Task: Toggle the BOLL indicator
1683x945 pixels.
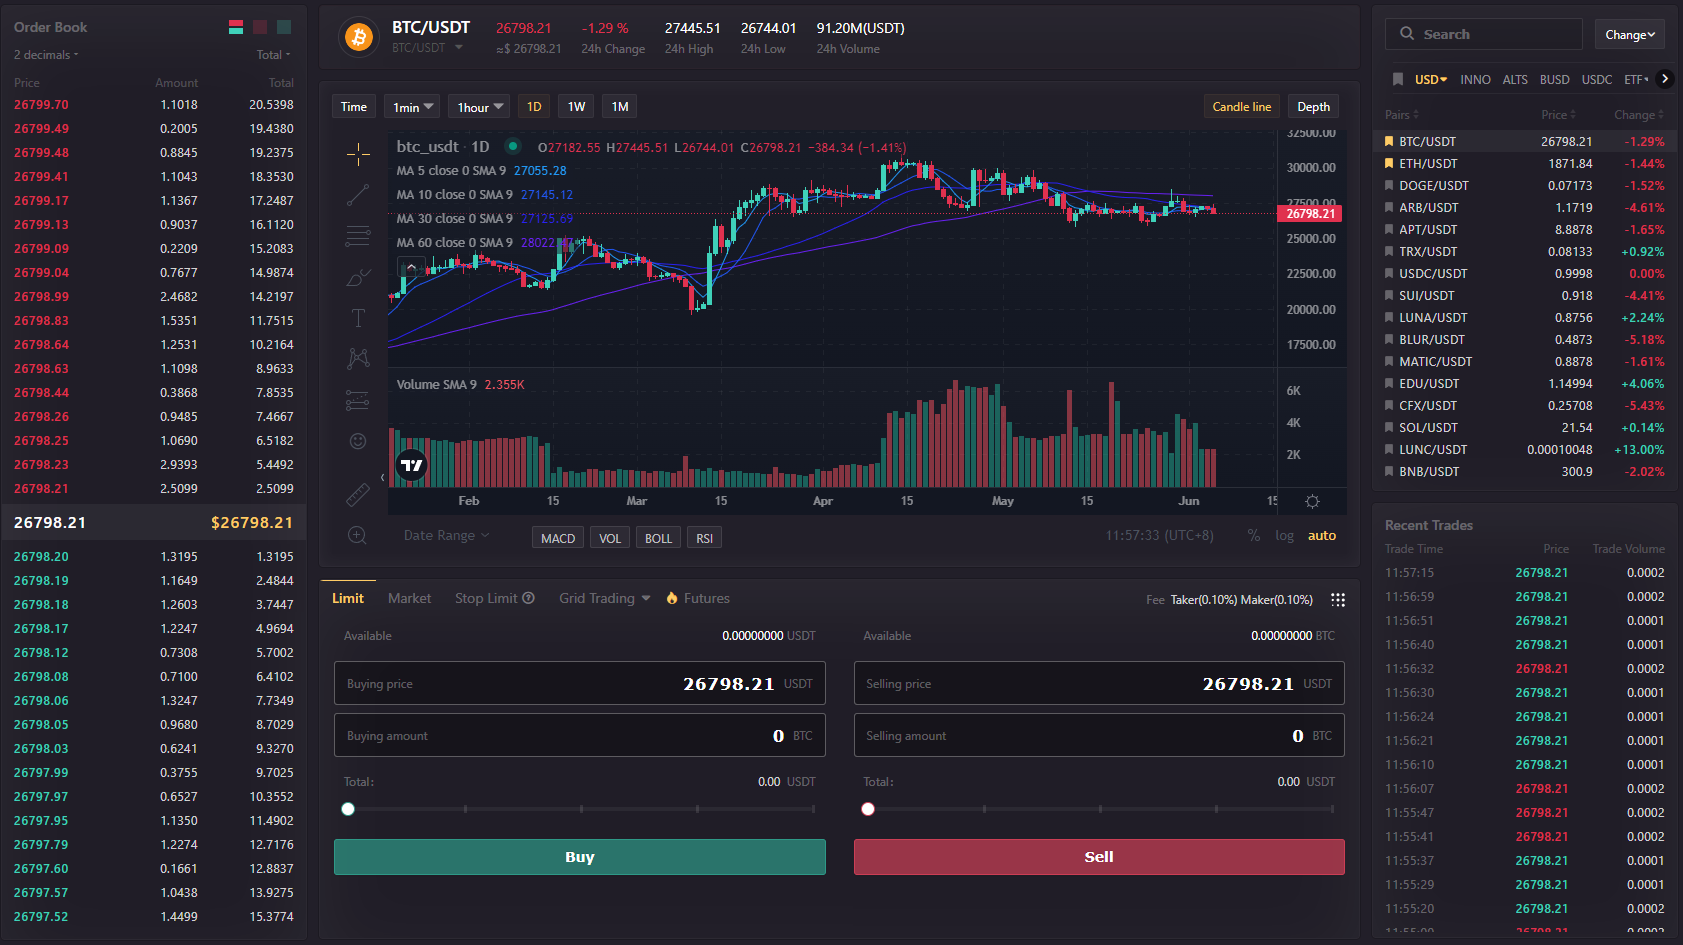Action: [x=658, y=538]
